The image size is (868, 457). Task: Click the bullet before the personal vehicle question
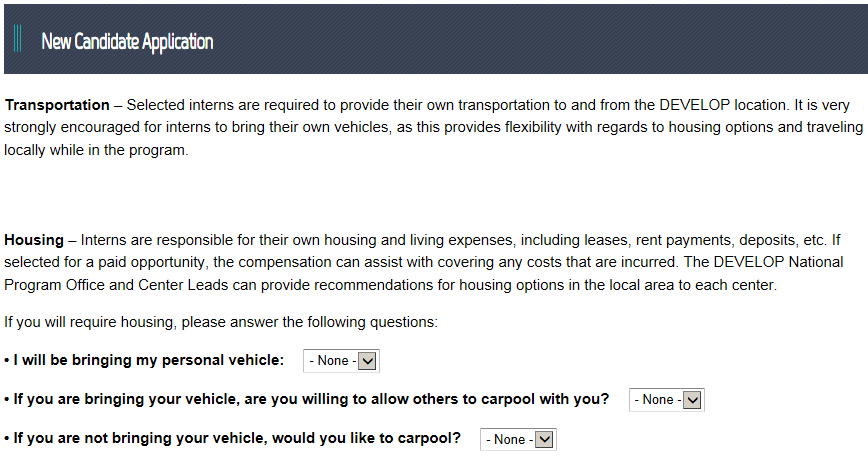7,360
